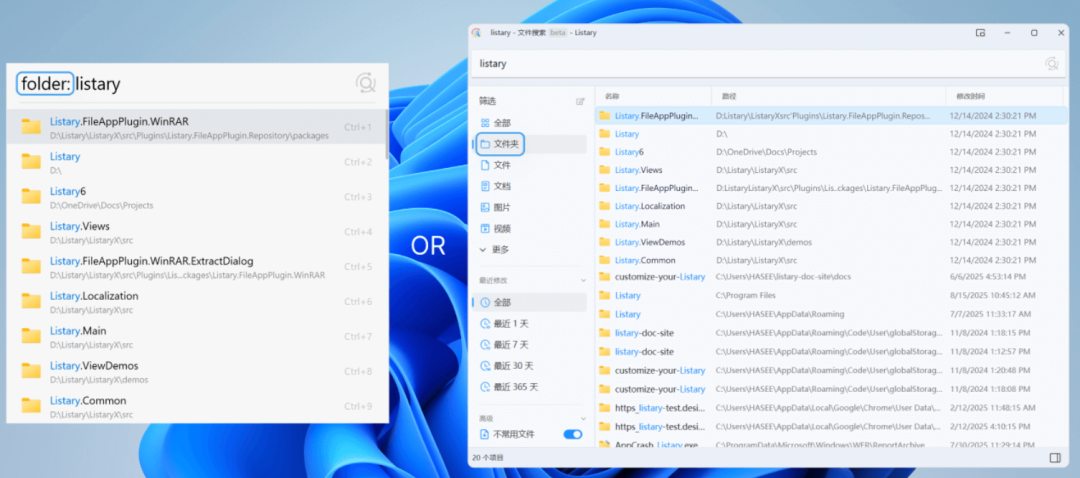Click the folder icon of Listary.Main in the popup
The height and width of the screenshot is (478, 1080).
[x=31, y=336]
